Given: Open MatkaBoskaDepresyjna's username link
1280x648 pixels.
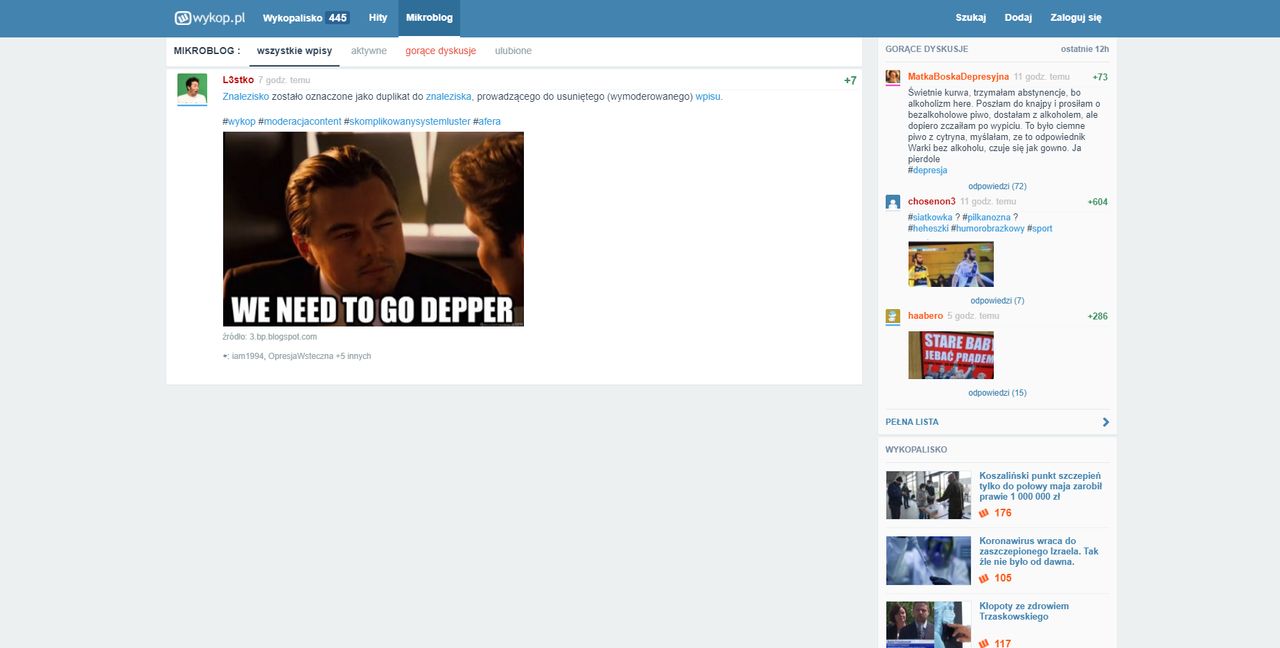Looking at the screenshot, I should (958, 77).
